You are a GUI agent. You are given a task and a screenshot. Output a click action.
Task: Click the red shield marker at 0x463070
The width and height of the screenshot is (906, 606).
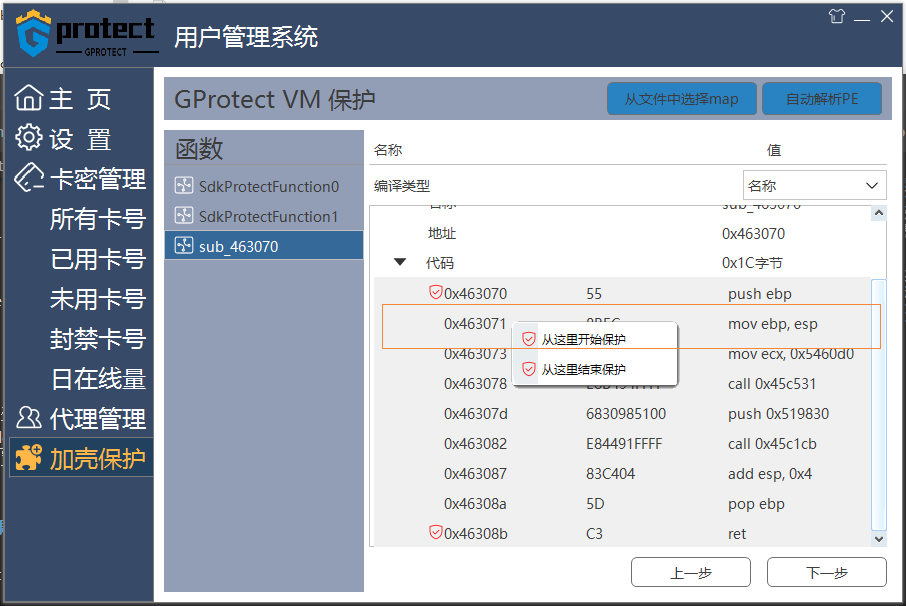436,292
